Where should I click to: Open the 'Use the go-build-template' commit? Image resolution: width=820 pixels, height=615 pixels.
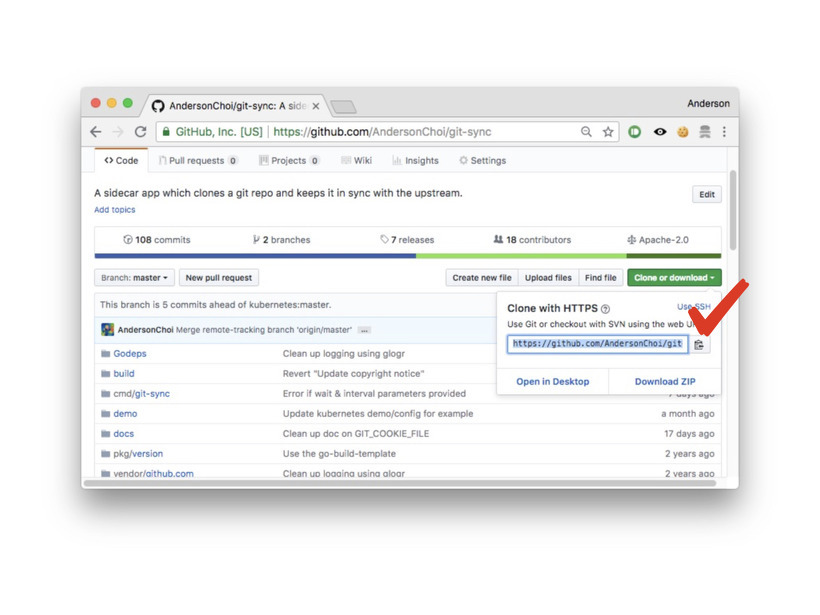coord(339,454)
